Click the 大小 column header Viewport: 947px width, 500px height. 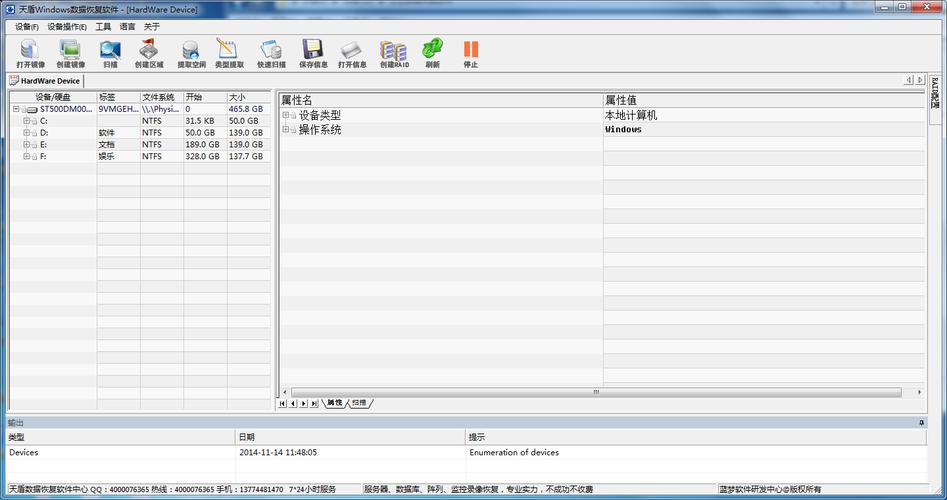click(x=249, y=97)
